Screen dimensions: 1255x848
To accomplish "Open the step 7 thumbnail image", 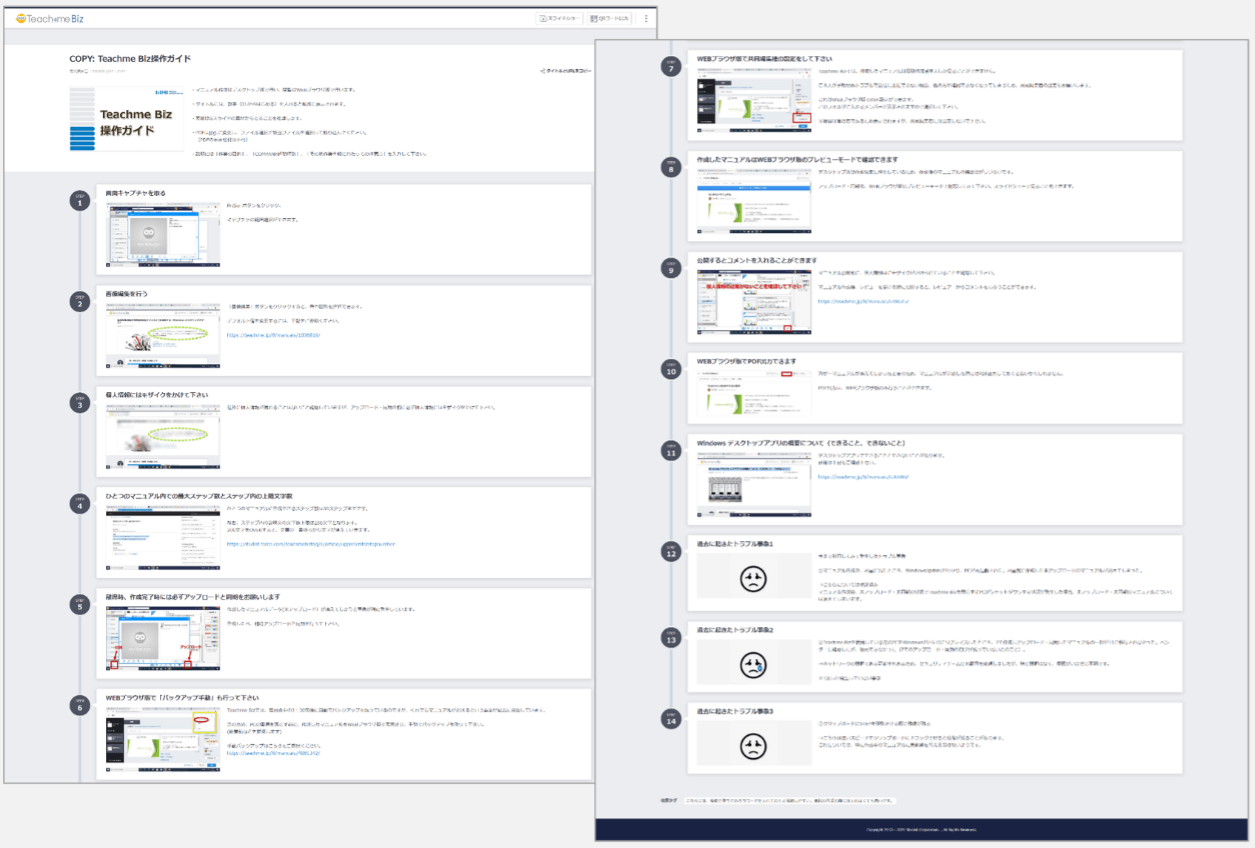I will tap(754, 100).
